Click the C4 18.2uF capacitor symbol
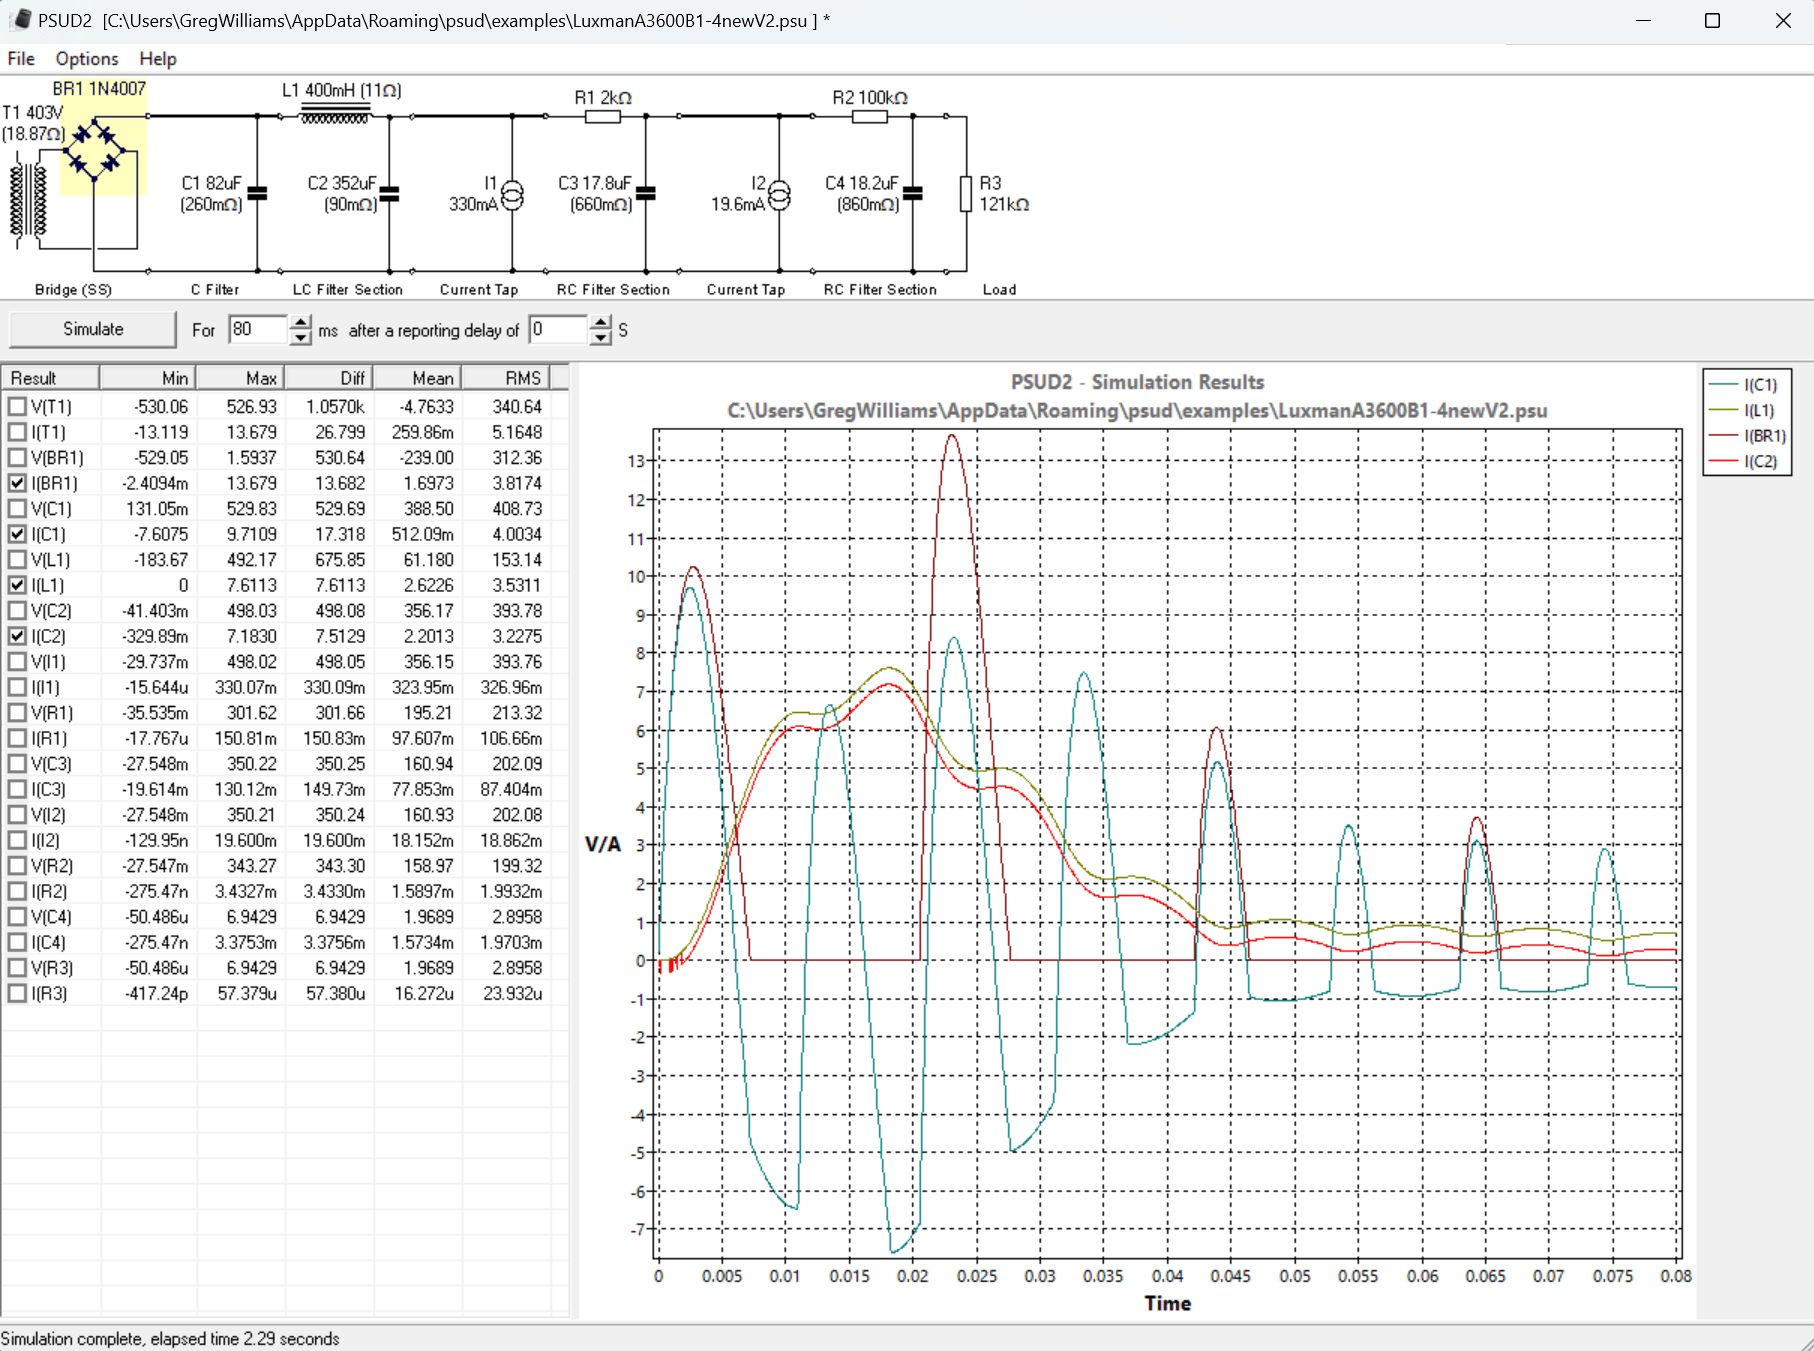 tap(912, 194)
